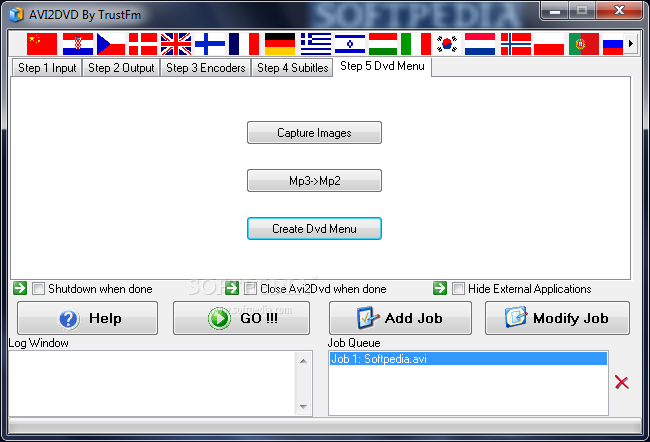Click green arrow beside Hide External Applications
Viewport: 650px width, 442px height.
440,288
